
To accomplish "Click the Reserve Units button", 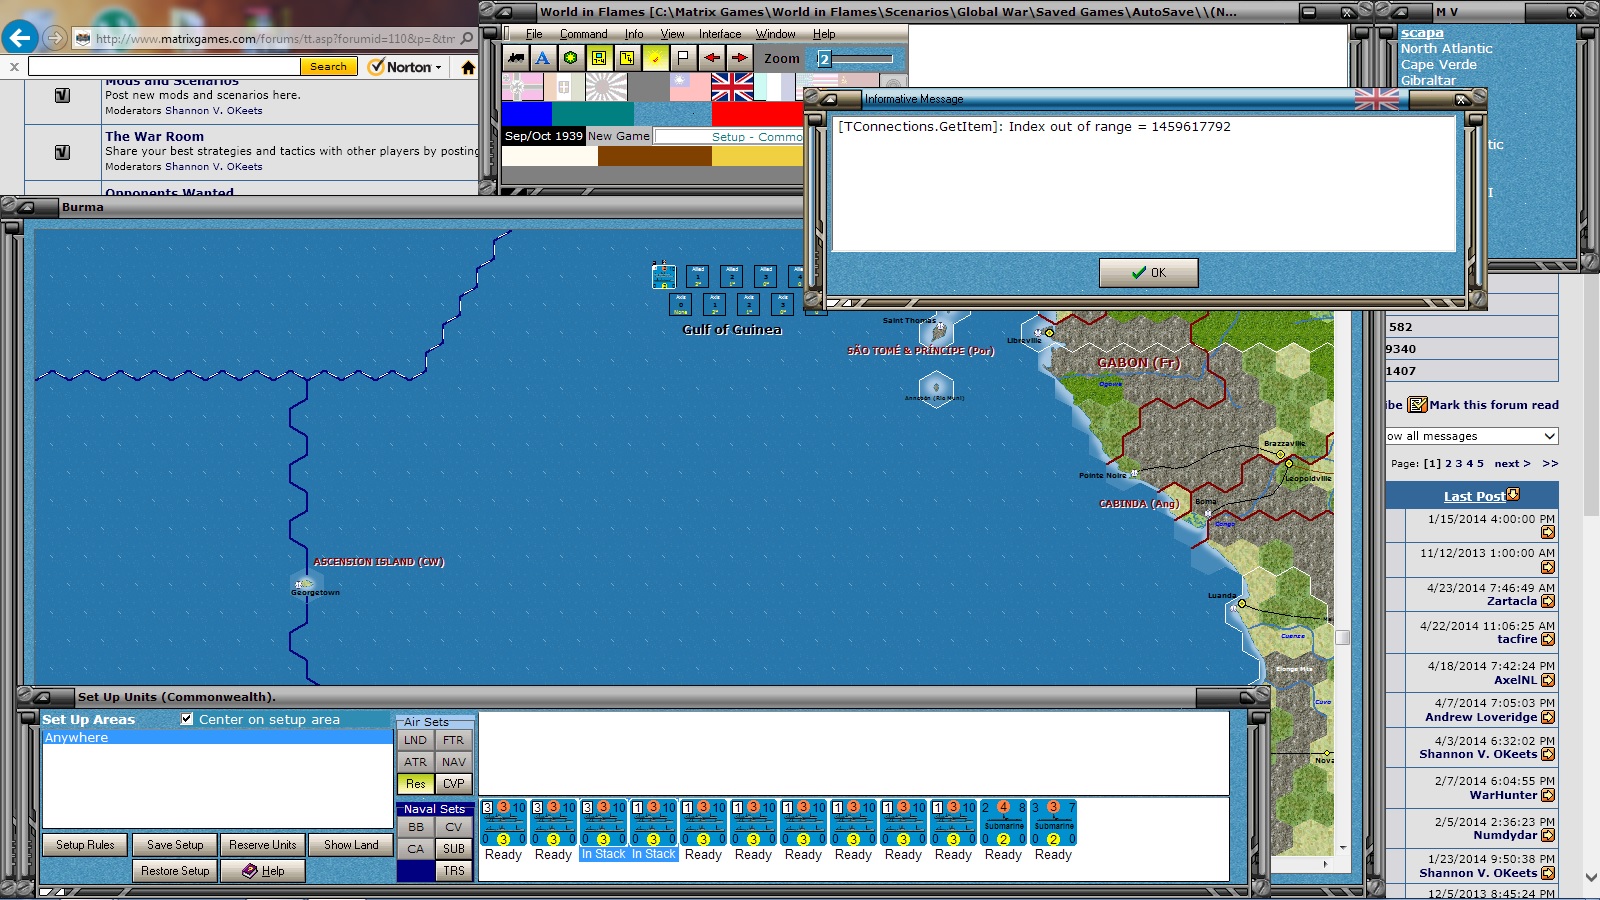I will pos(263,845).
